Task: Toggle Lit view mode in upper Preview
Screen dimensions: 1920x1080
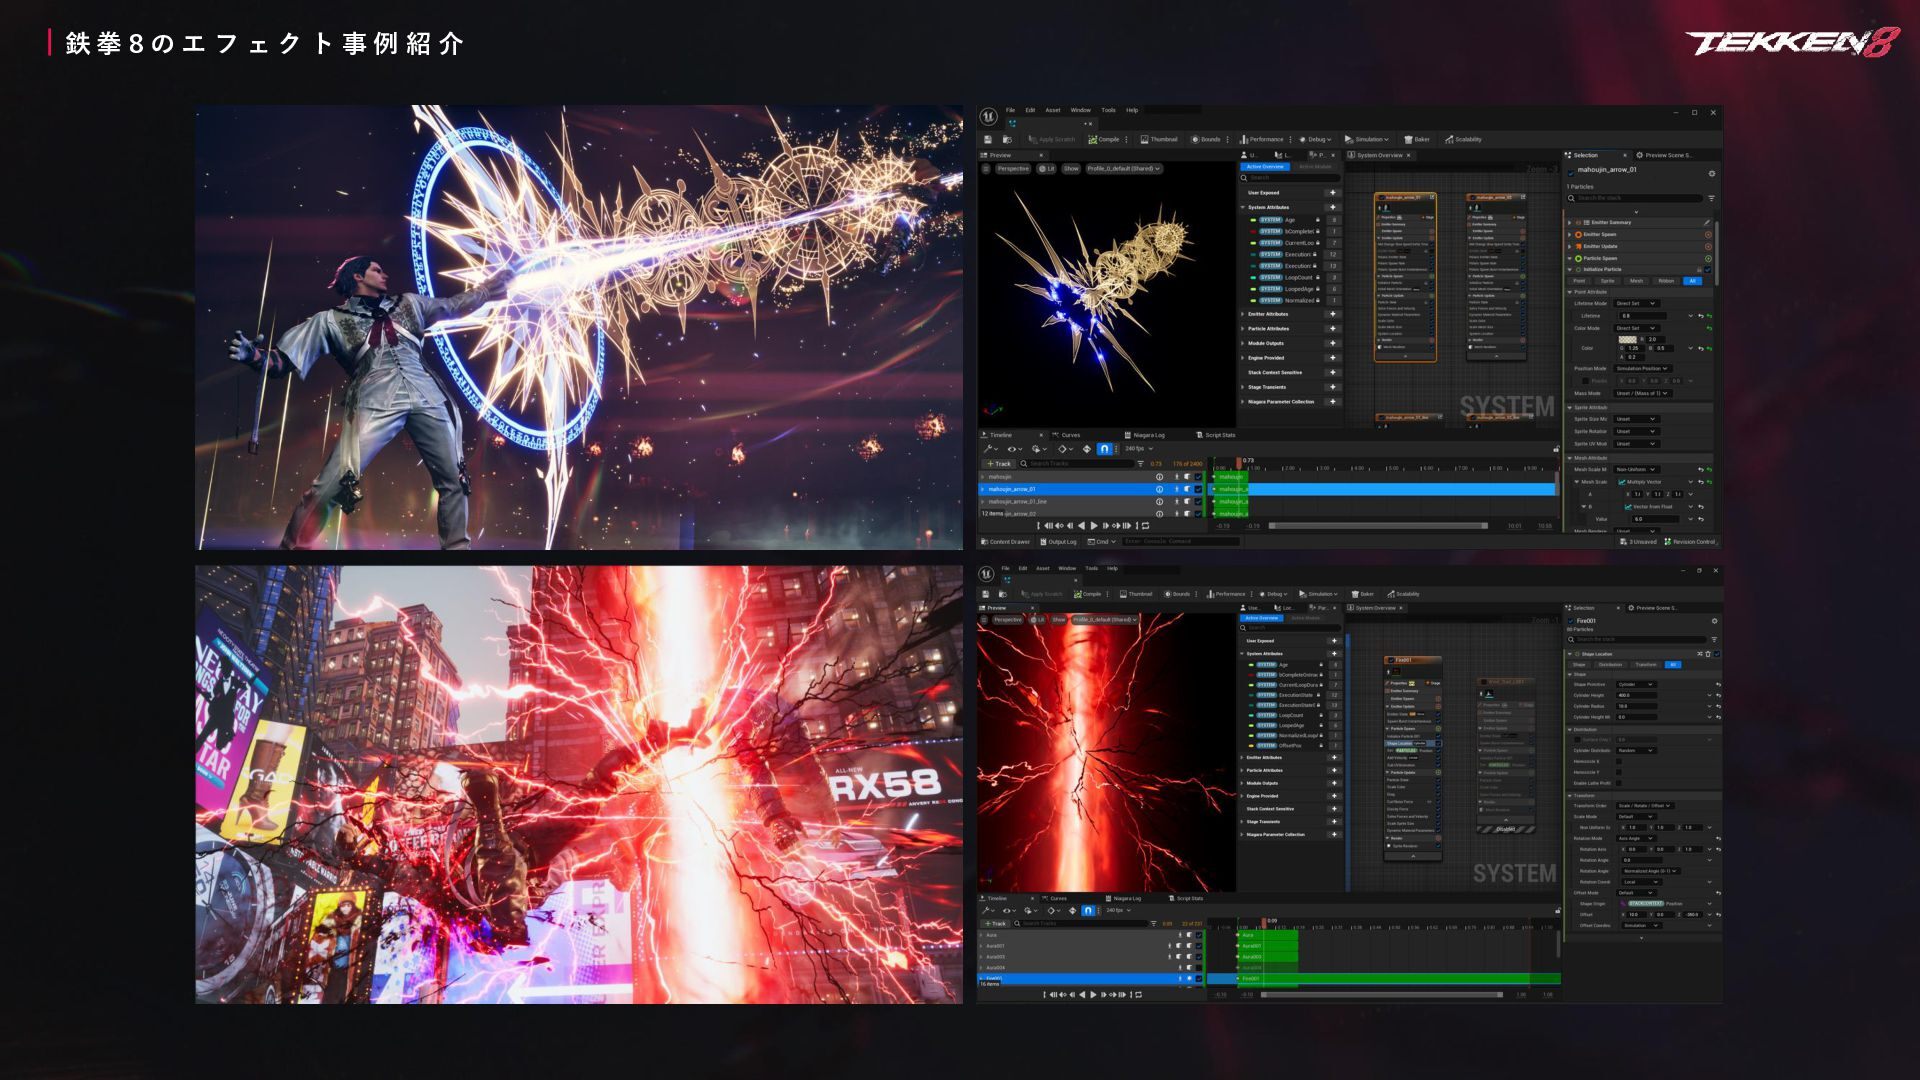Action: pos(1047,169)
